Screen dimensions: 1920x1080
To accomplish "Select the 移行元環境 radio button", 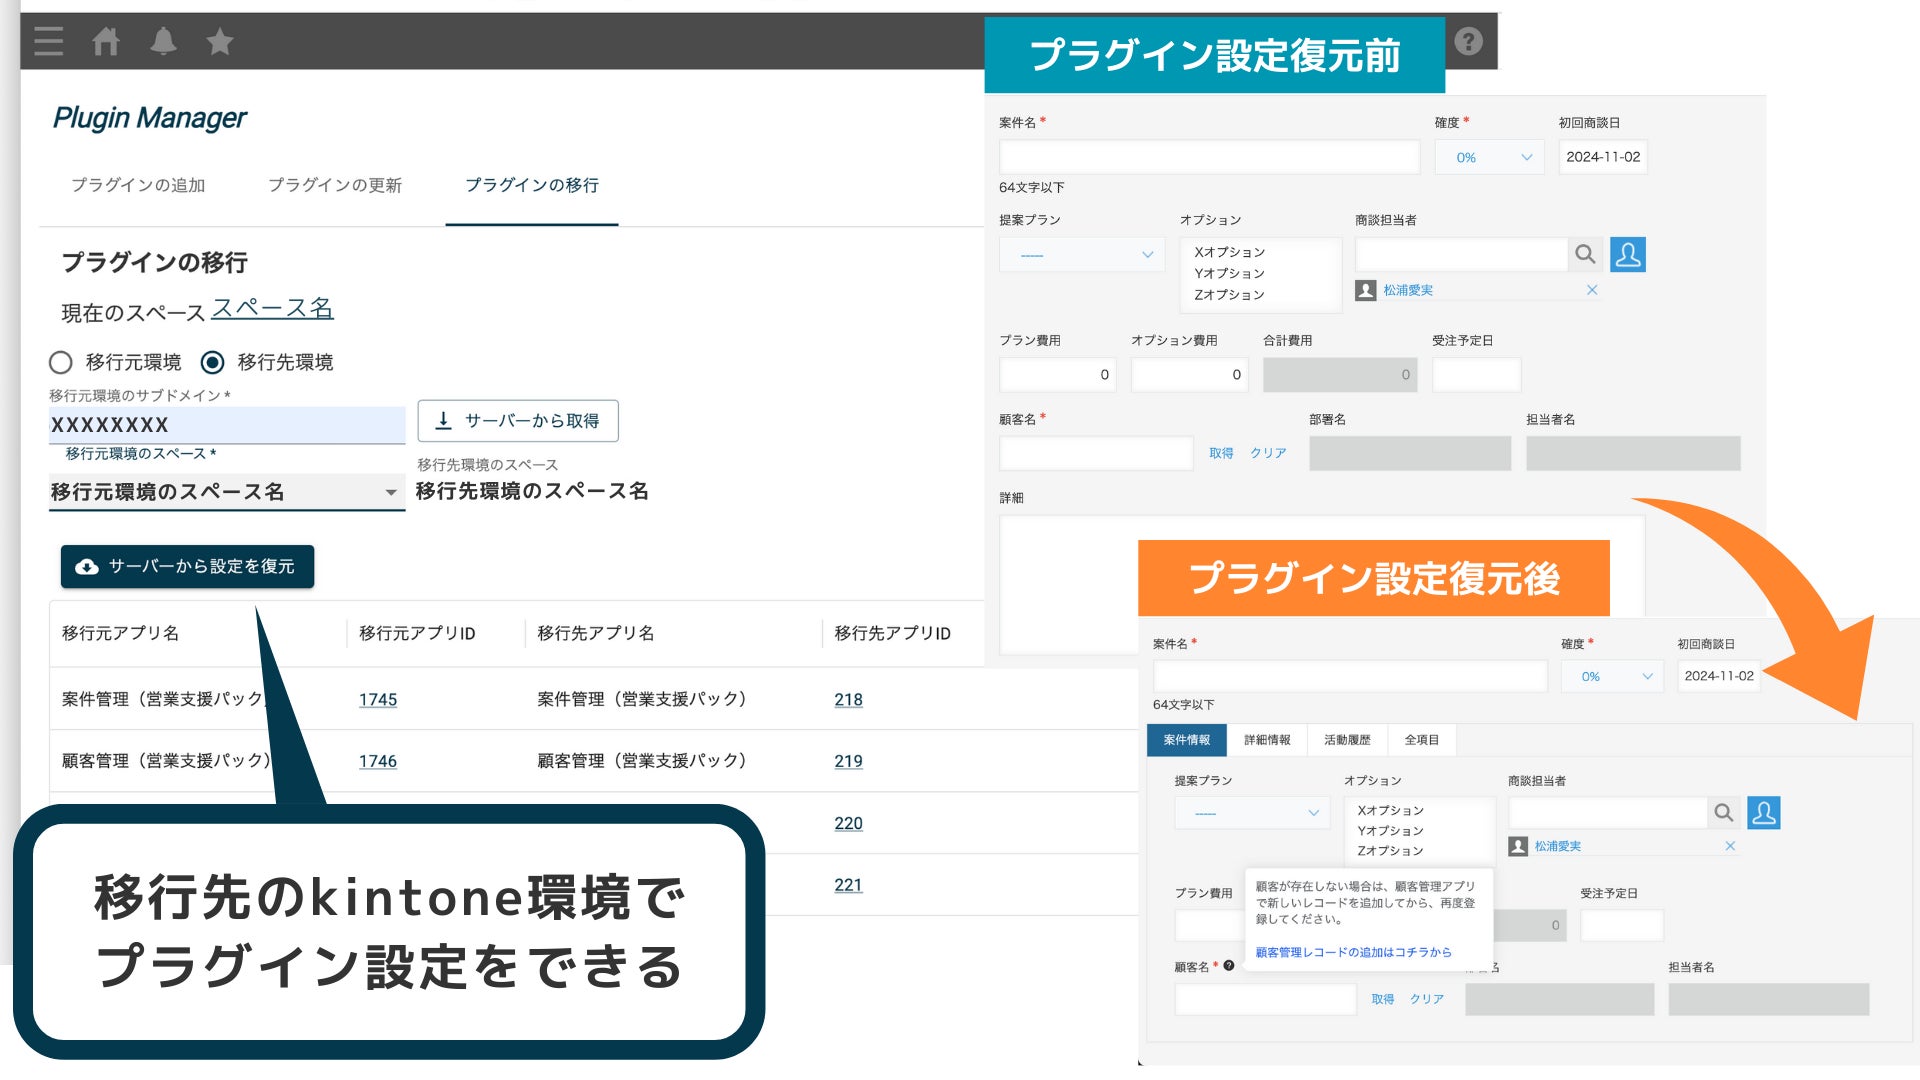I will (61, 362).
